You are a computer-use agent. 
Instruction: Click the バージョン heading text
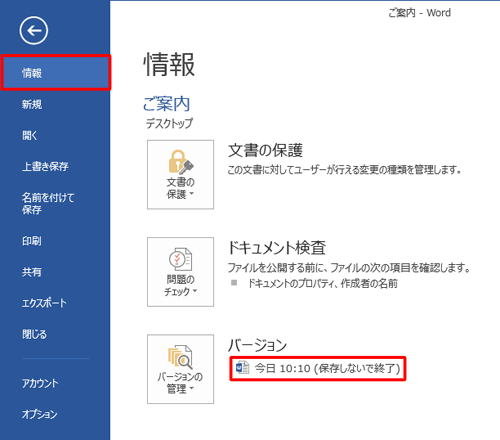[257, 345]
